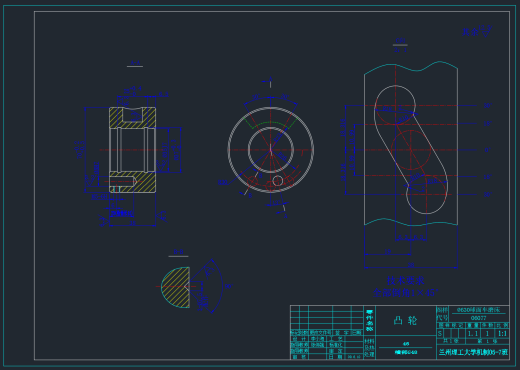Image resolution: width=520 pixels, height=370 pixels.
Task: Click the 图样 label in title block
Action: click(442, 310)
